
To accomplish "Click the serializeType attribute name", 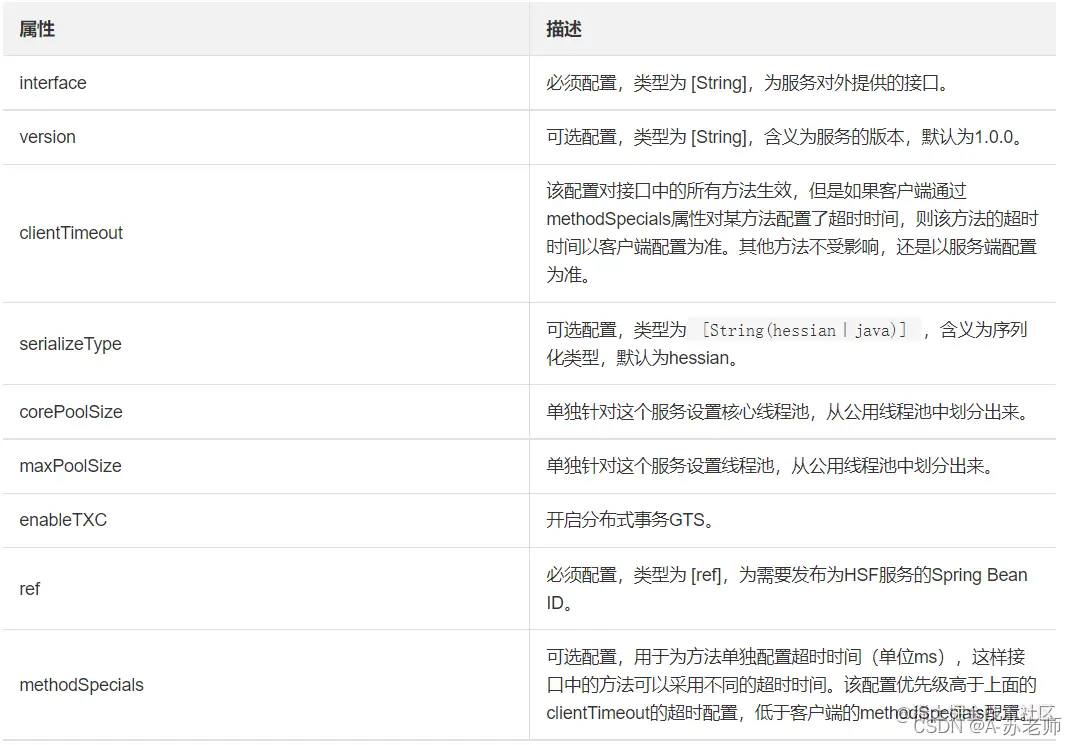I will tap(70, 343).
